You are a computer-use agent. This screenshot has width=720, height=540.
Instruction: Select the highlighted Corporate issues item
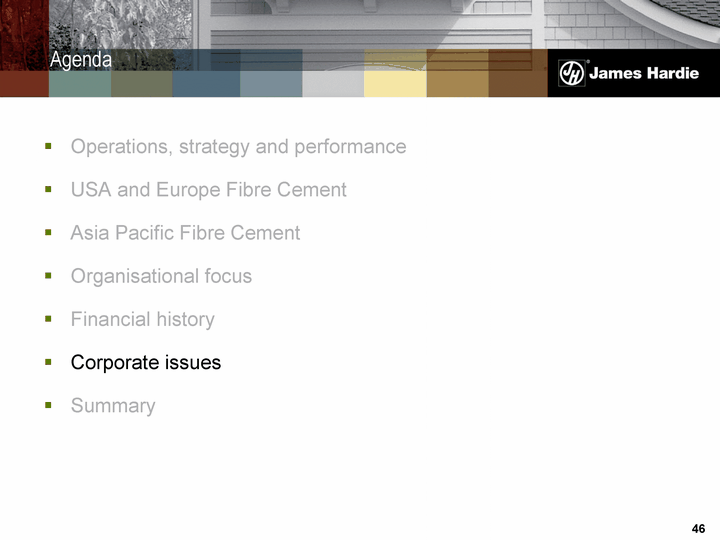[x=145, y=363]
